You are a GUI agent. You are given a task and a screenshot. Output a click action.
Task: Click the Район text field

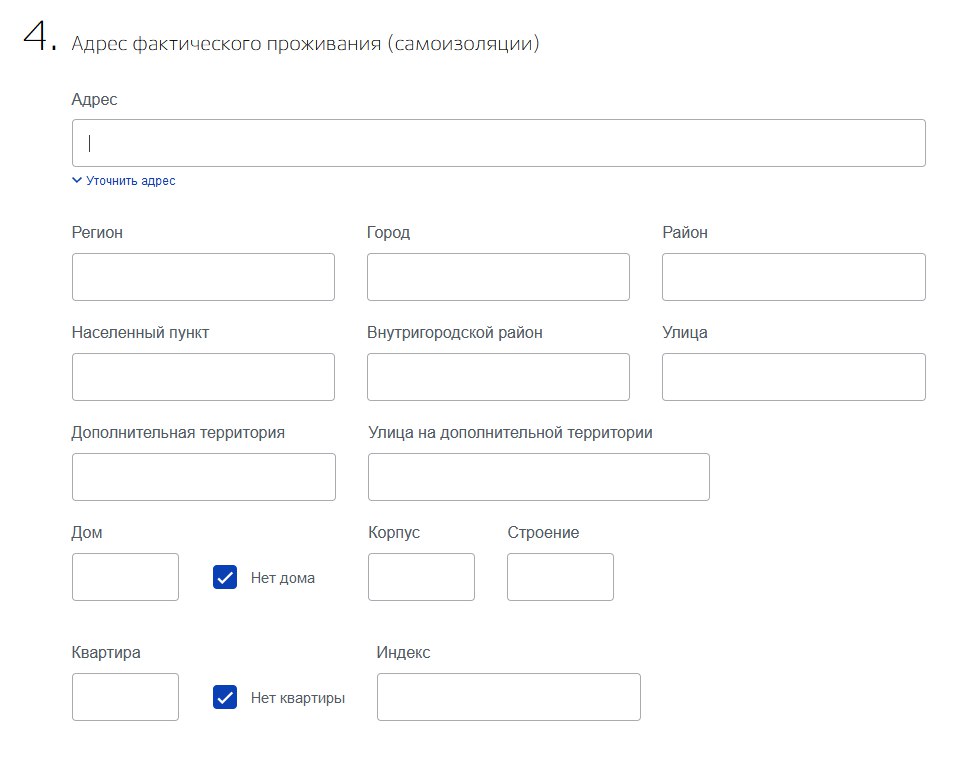click(794, 277)
